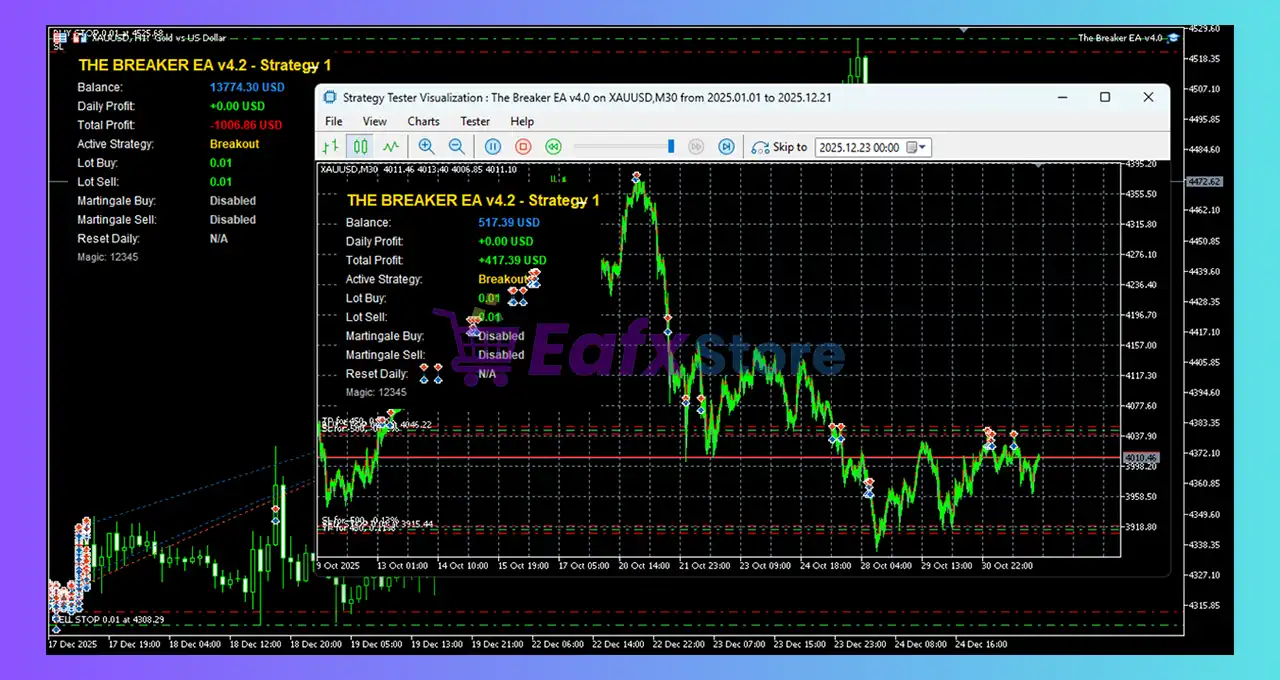Expand the Charts menu
1280x680 pixels.
pos(423,121)
